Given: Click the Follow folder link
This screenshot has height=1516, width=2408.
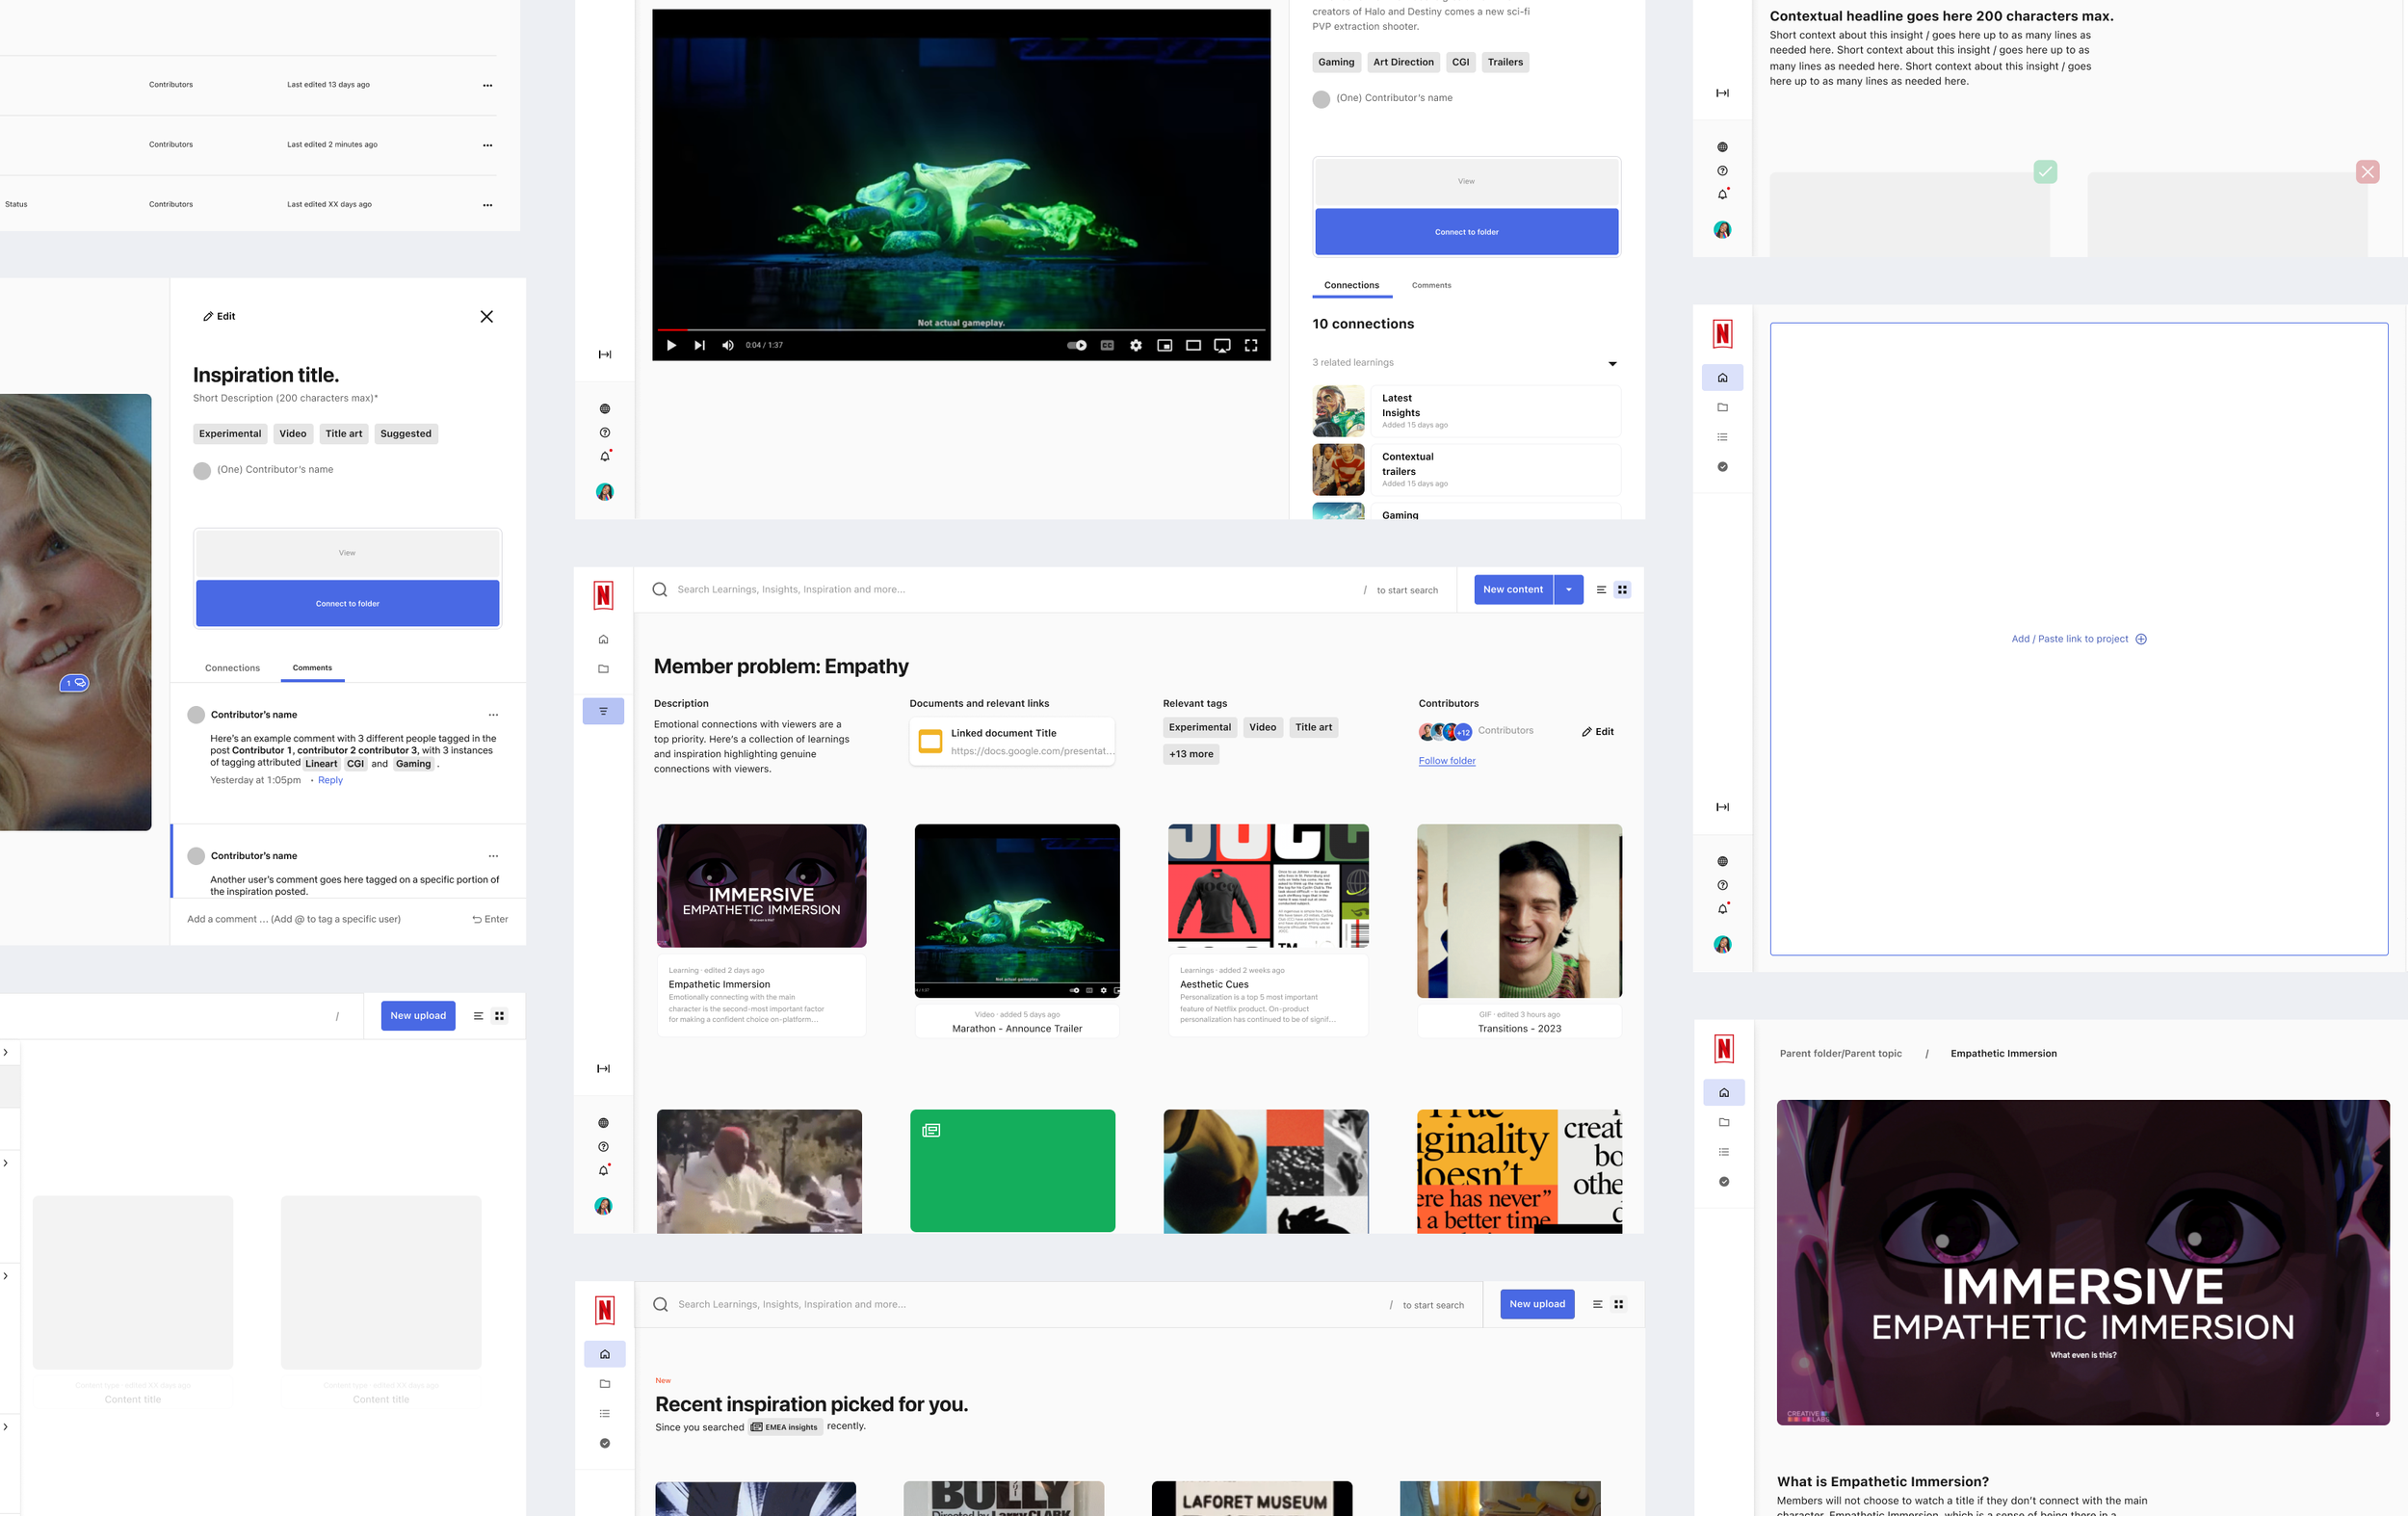Looking at the screenshot, I should click(x=1446, y=761).
